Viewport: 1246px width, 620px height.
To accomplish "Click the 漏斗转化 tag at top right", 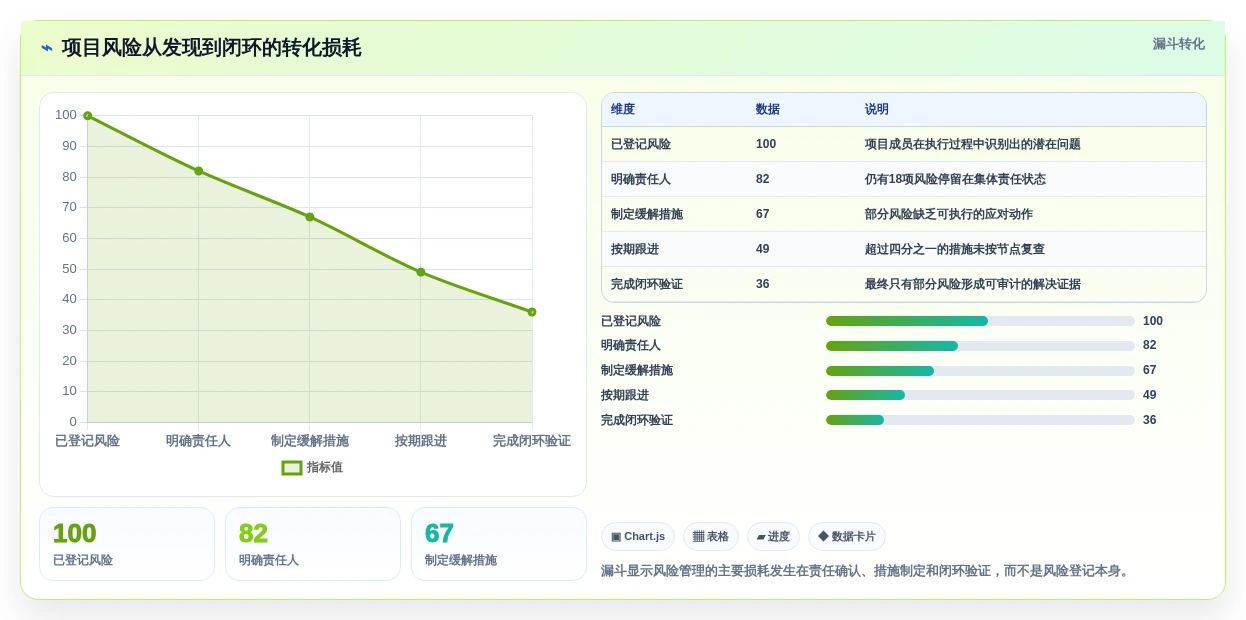I will point(1178,44).
